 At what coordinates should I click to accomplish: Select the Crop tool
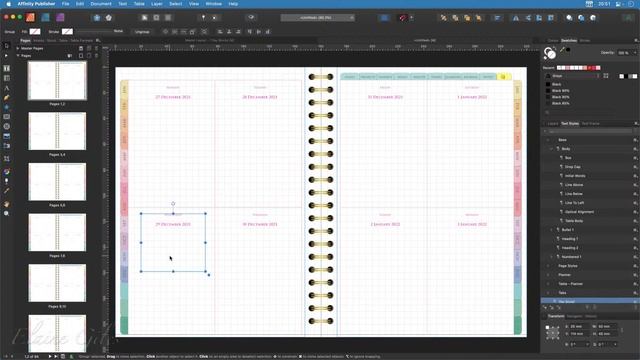click(x=7, y=159)
